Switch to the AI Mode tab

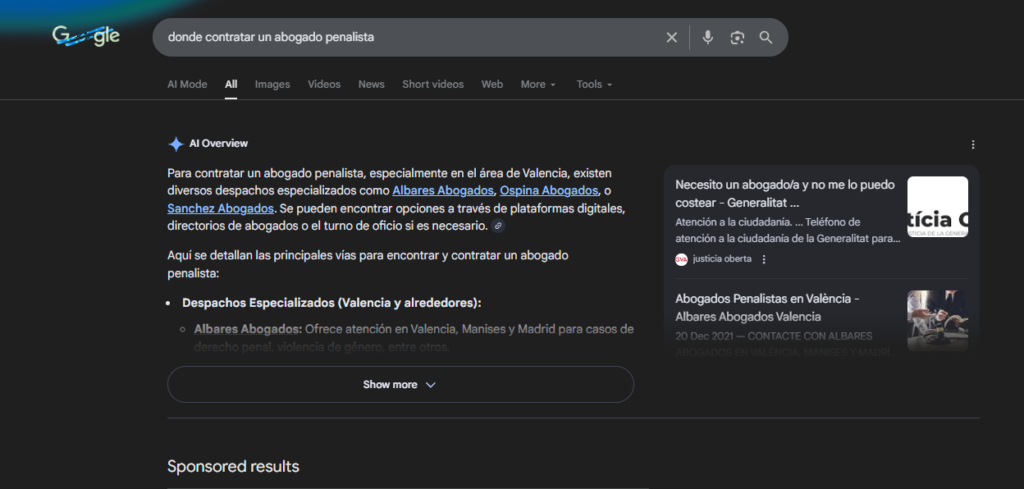[187, 84]
